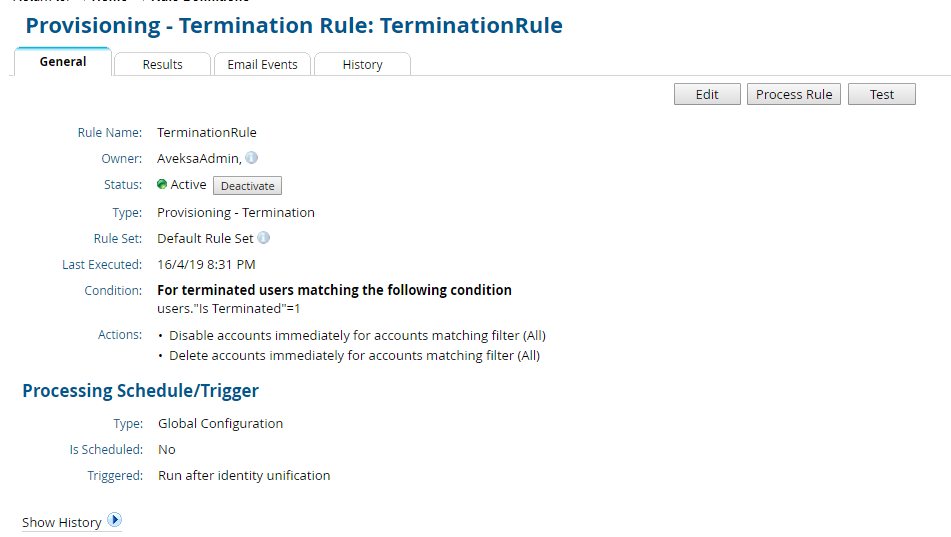The width and height of the screenshot is (951, 537).
Task: Click the info icon next to Default Rule Set
Action: pos(264,238)
